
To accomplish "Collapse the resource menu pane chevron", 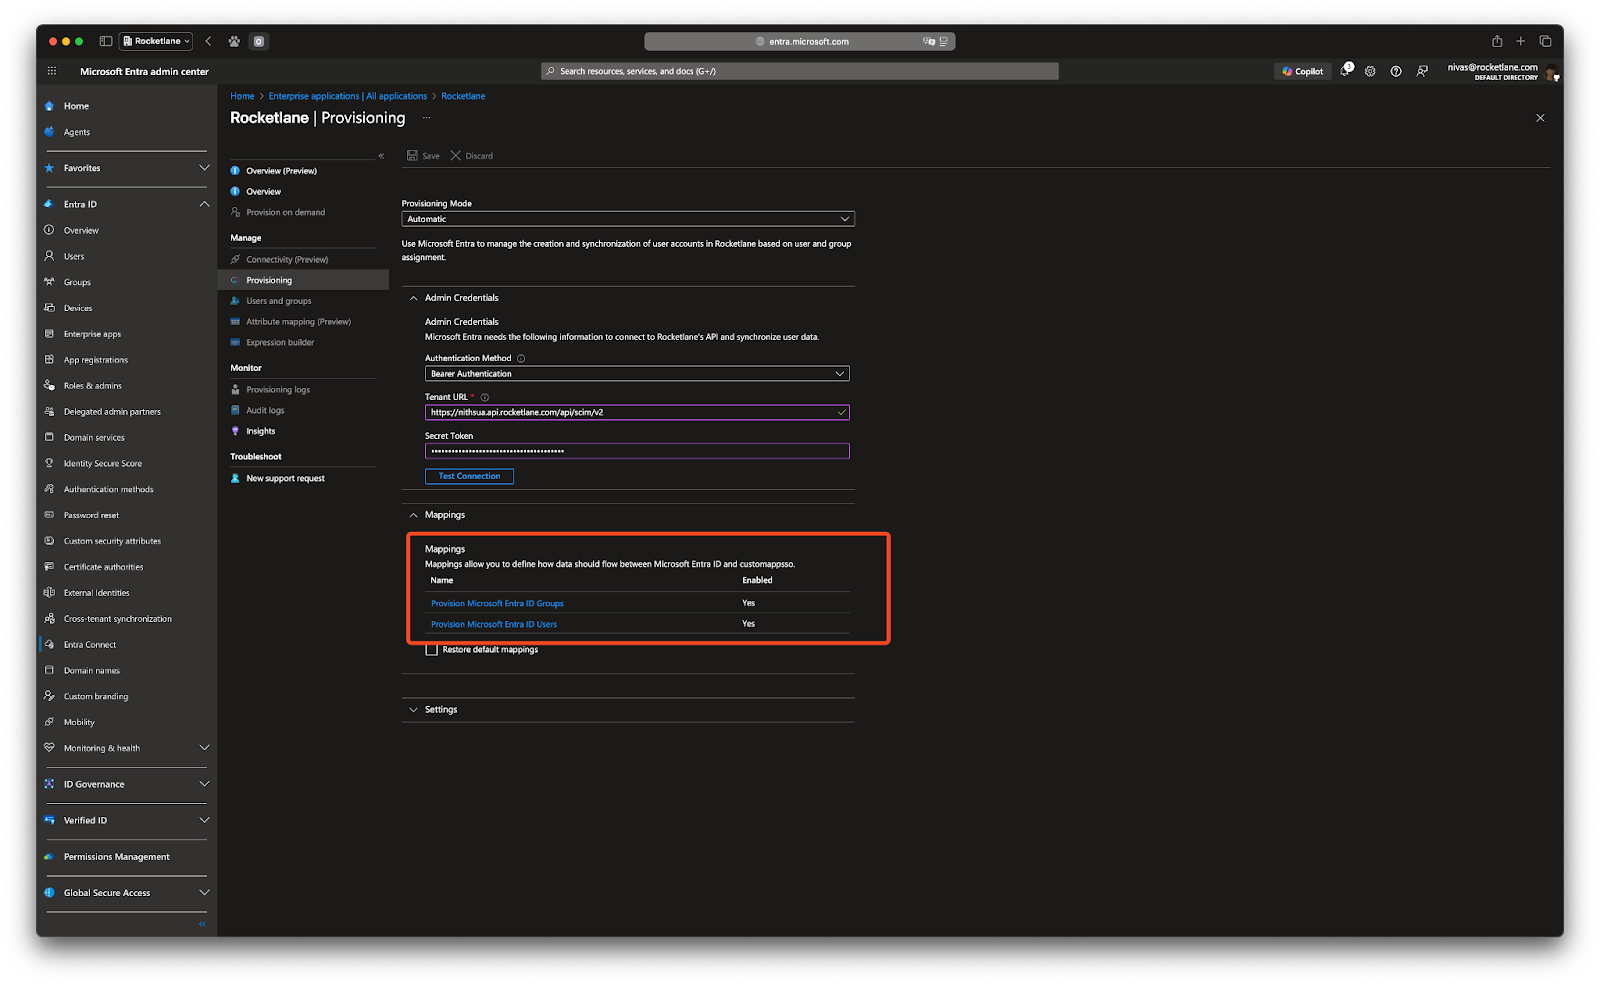I will pyautogui.click(x=381, y=156).
